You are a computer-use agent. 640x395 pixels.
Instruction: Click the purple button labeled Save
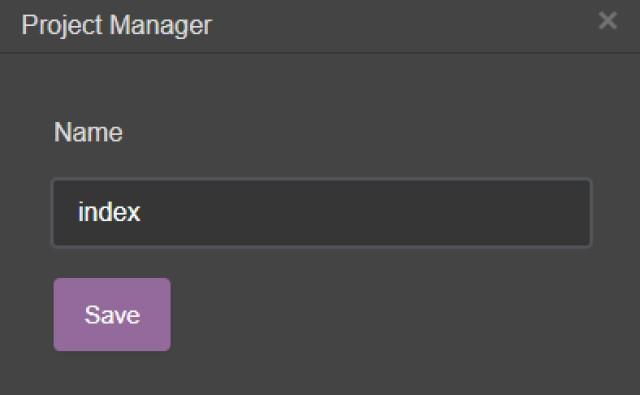tap(112, 314)
